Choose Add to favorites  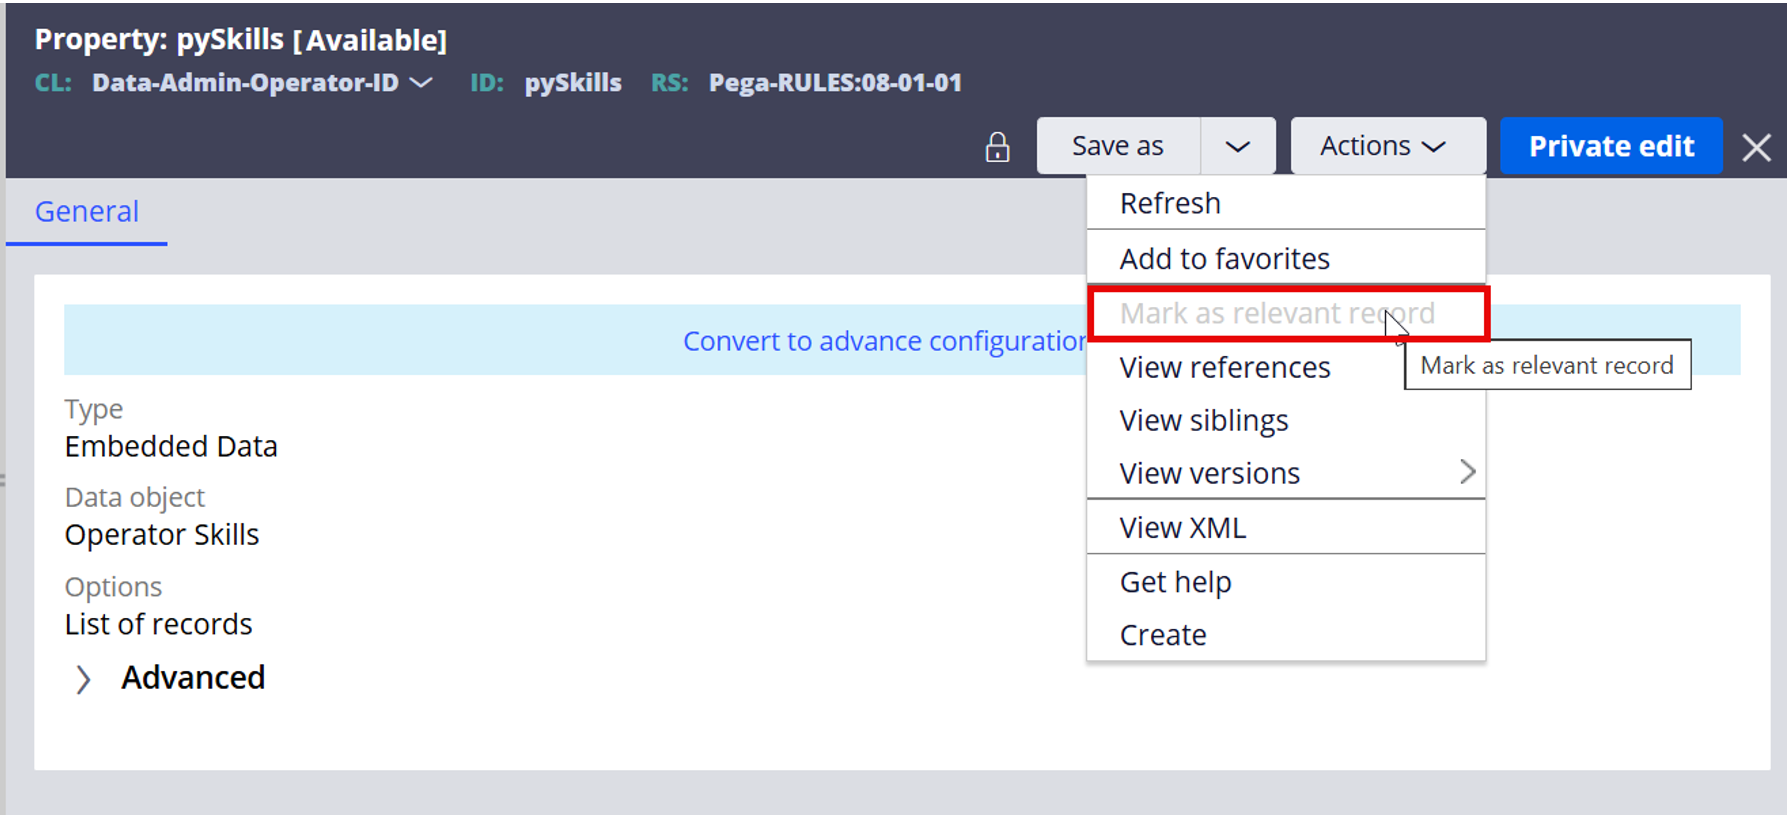pos(1224,259)
